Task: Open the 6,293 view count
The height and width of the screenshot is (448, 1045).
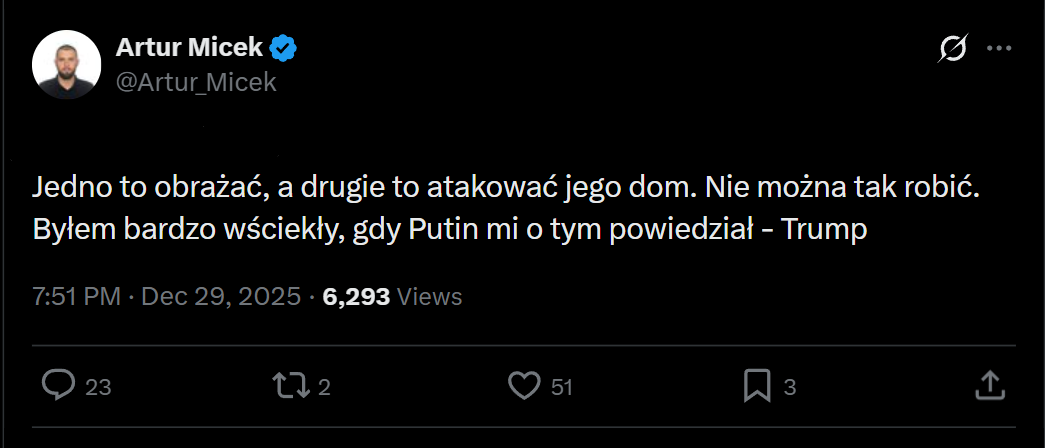Action: (x=356, y=297)
